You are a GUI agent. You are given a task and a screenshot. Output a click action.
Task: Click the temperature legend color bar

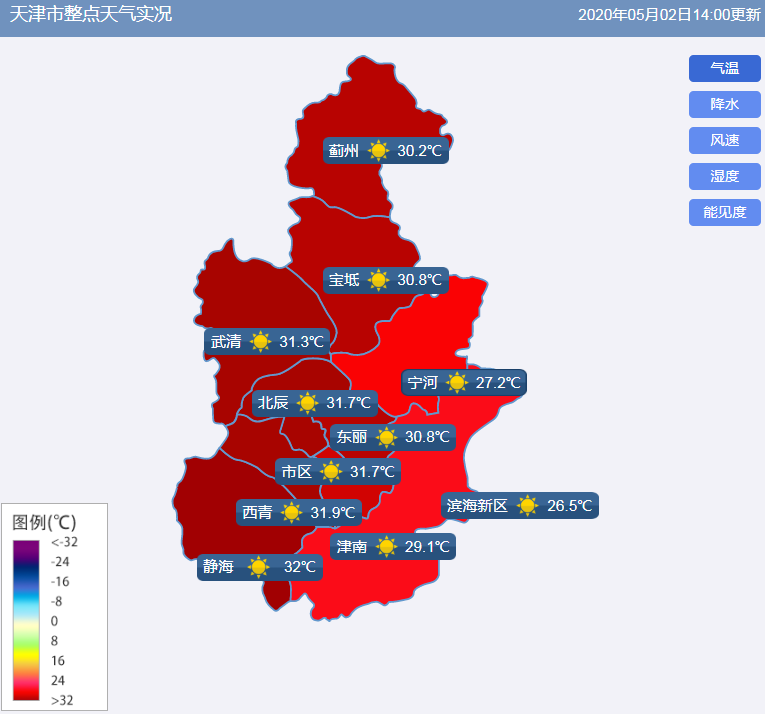coord(26,620)
